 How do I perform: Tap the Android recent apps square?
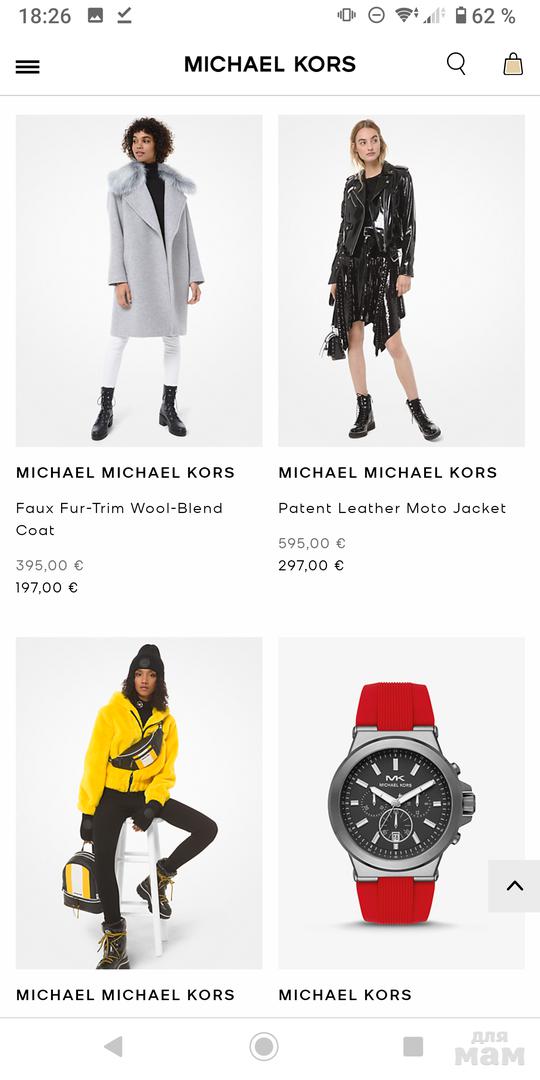[x=413, y=1047]
